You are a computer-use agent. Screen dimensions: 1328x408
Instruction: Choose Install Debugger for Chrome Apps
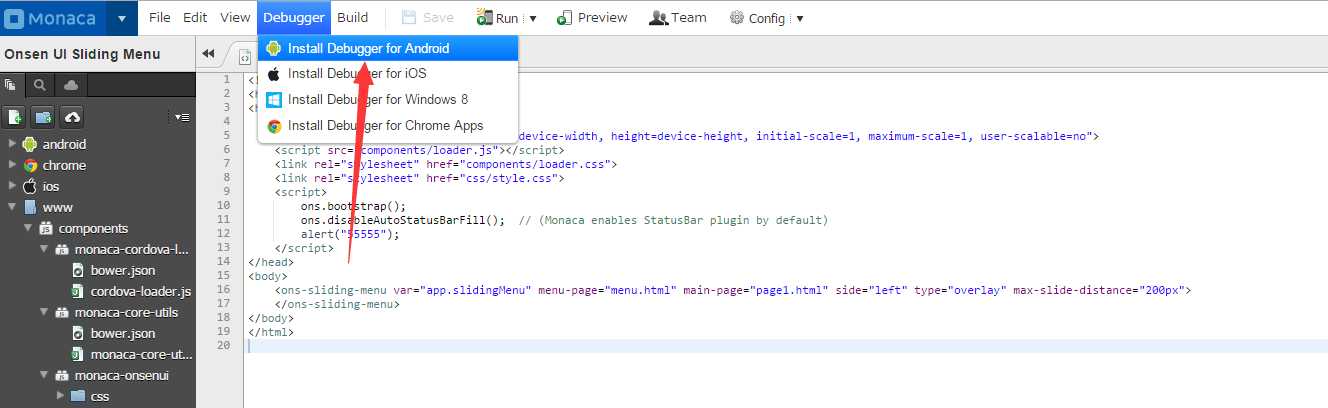tap(388, 125)
